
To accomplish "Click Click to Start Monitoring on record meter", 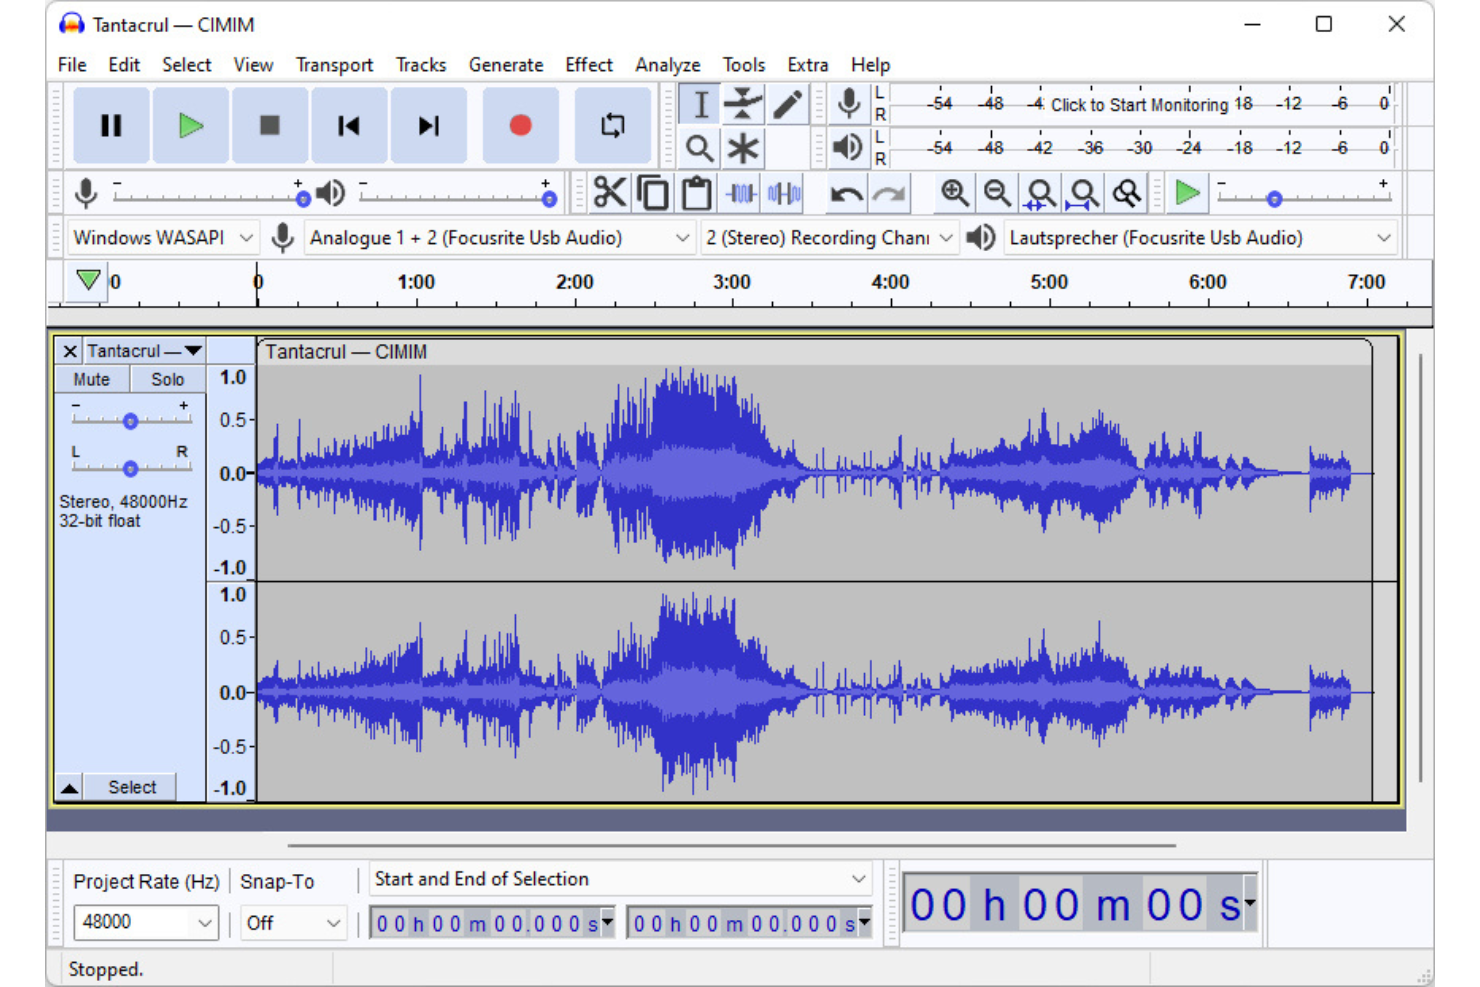I will [x=1139, y=105].
